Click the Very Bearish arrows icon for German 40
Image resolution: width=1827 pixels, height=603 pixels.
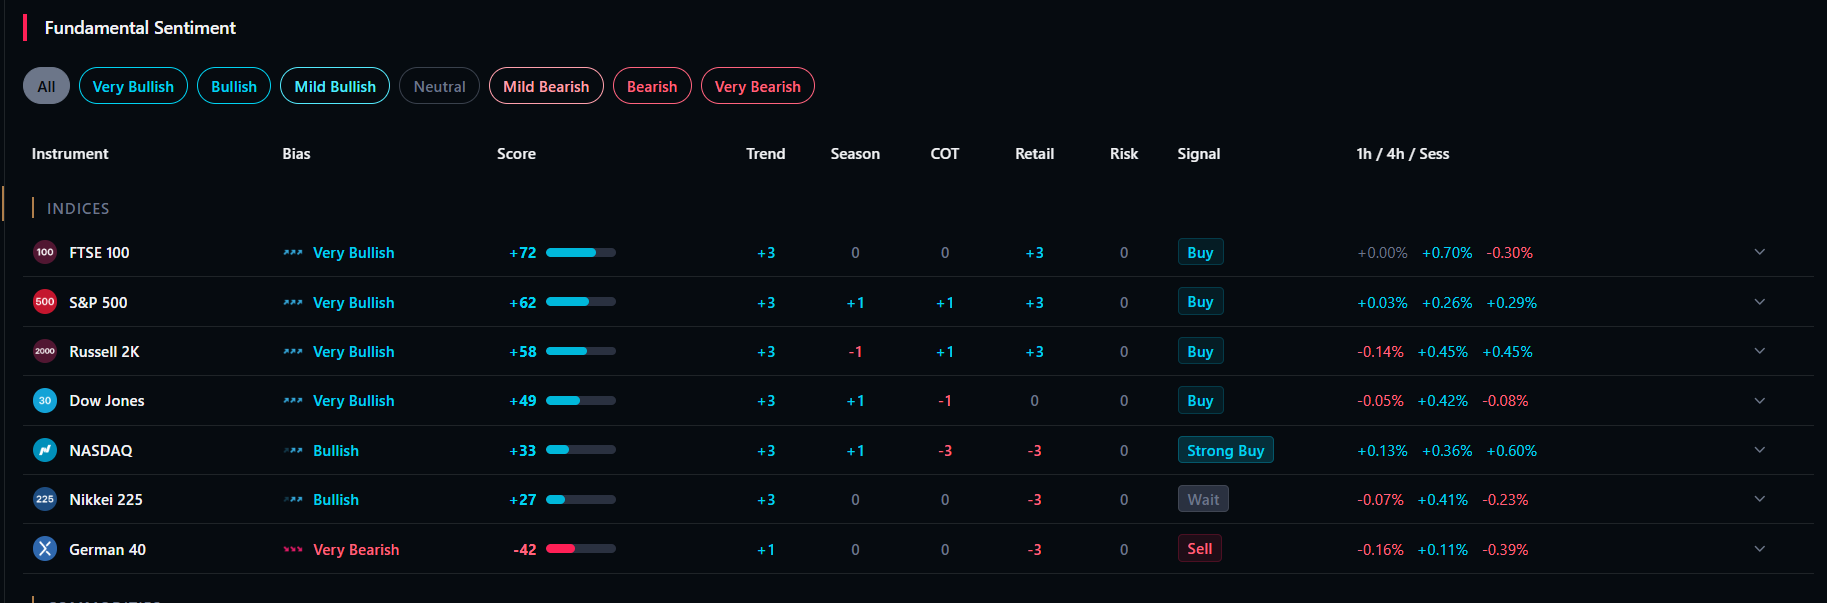tap(293, 549)
